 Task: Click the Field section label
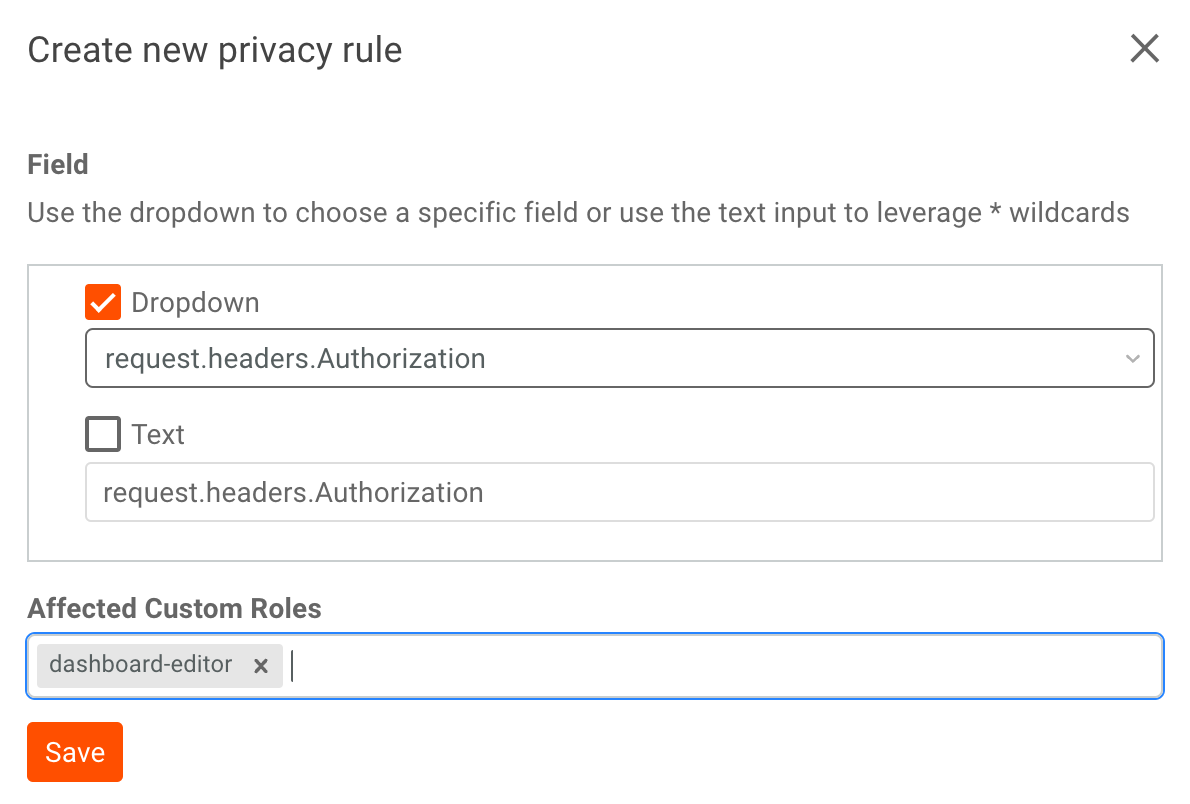pyautogui.click(x=57, y=164)
